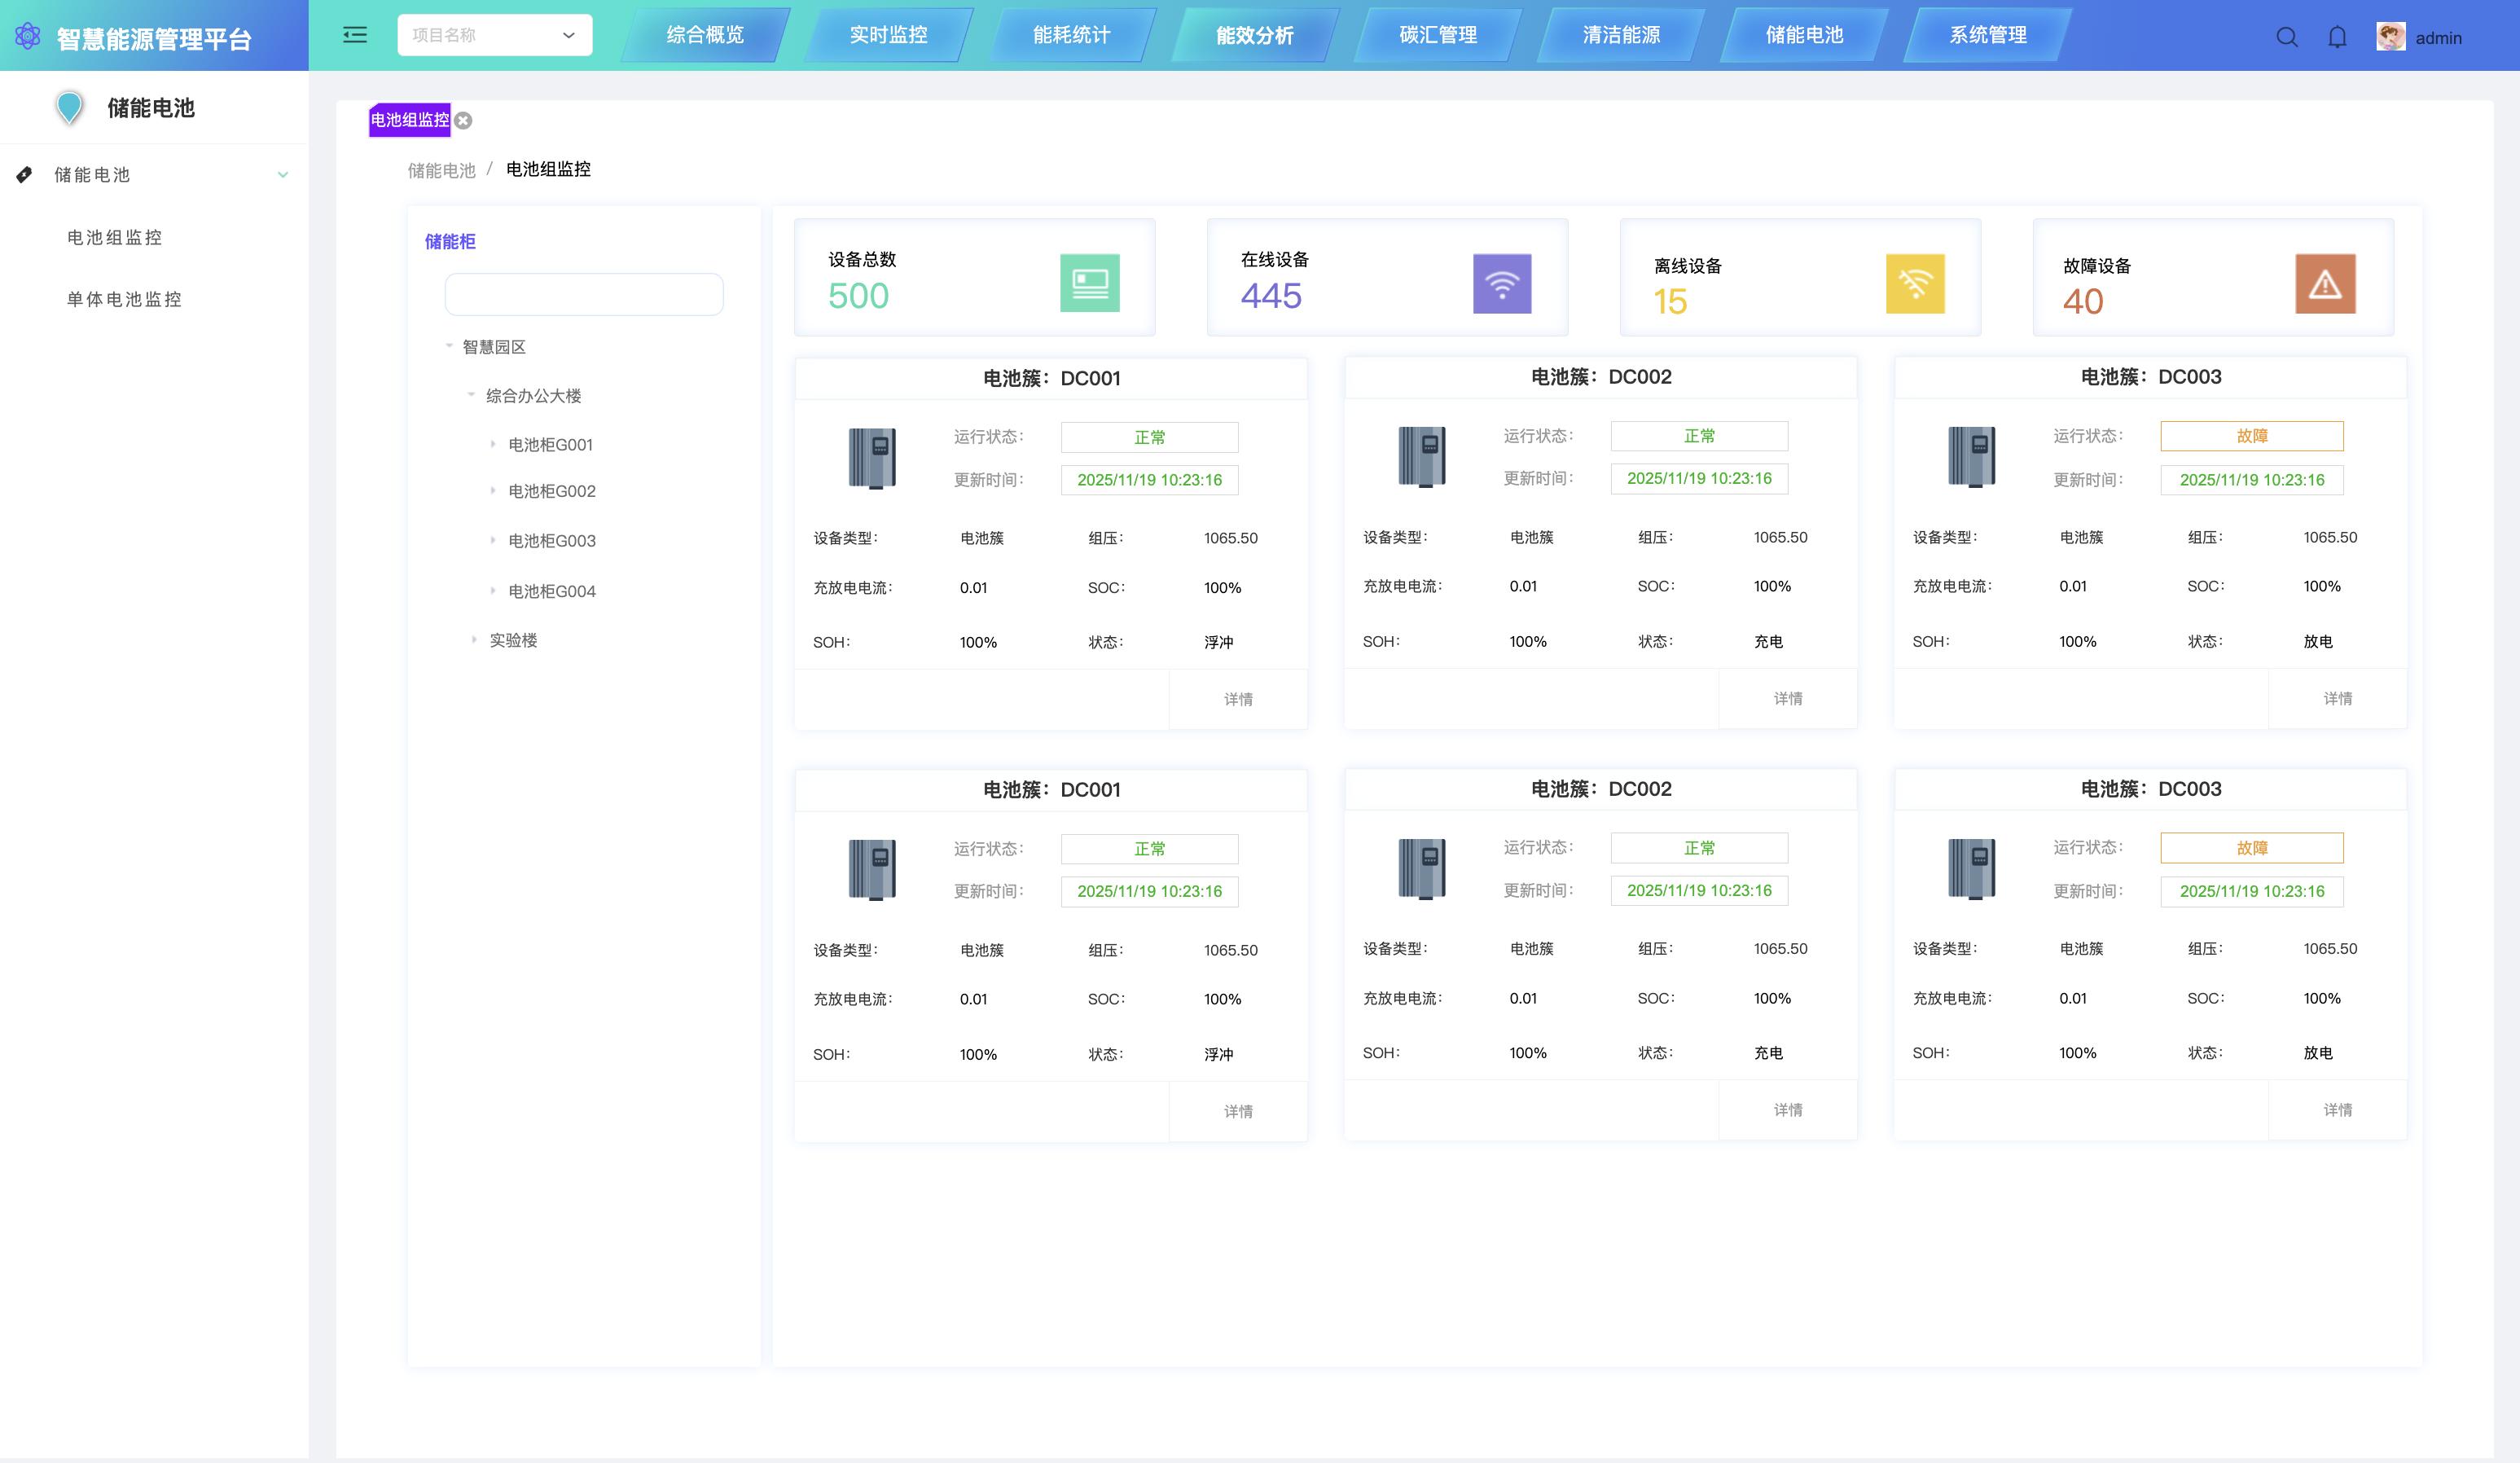This screenshot has width=2520, height=1463.
Task: Open the 项目名称 project dropdown
Action: [494, 35]
